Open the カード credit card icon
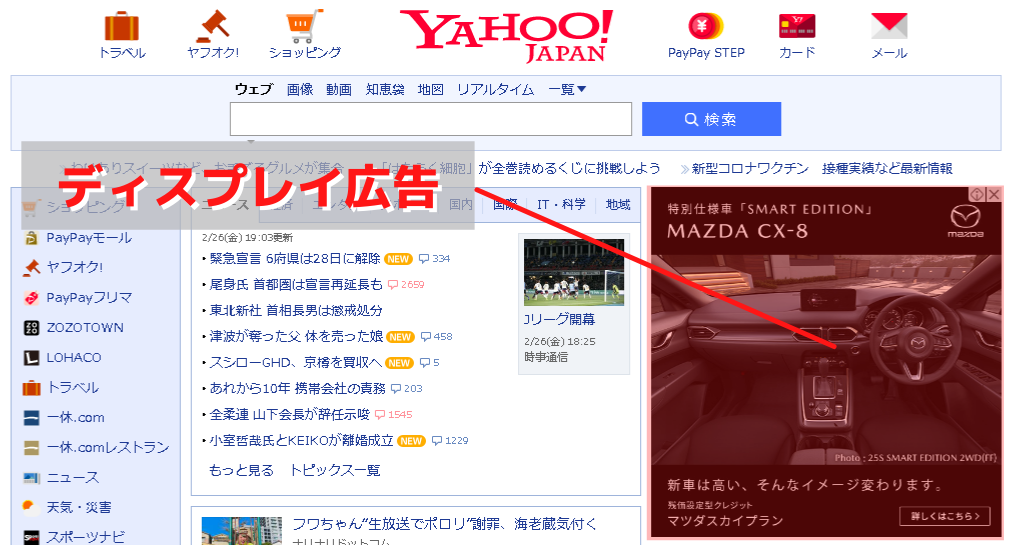This screenshot has width=1013, height=545. (x=797, y=26)
